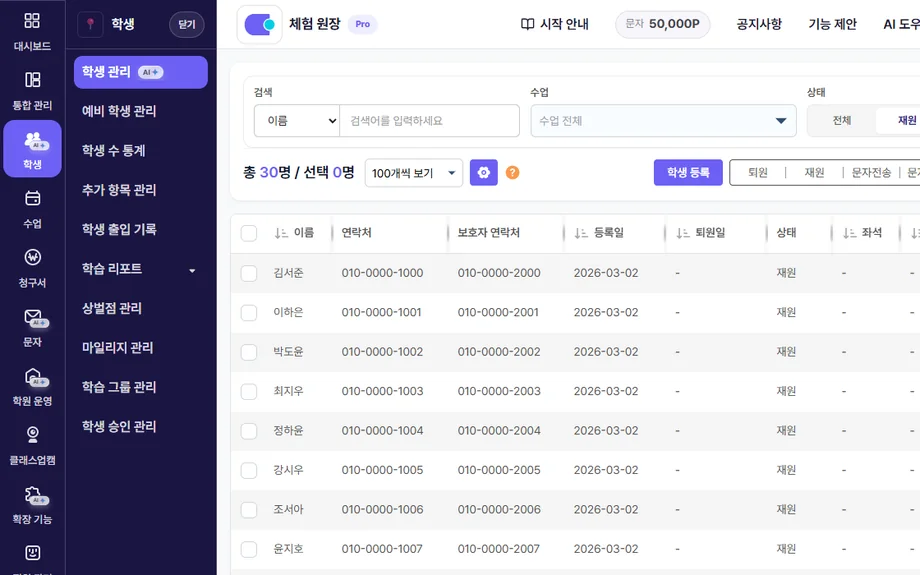Open the 학원 운영 icon
This screenshot has height=575, width=920.
tap(33, 376)
